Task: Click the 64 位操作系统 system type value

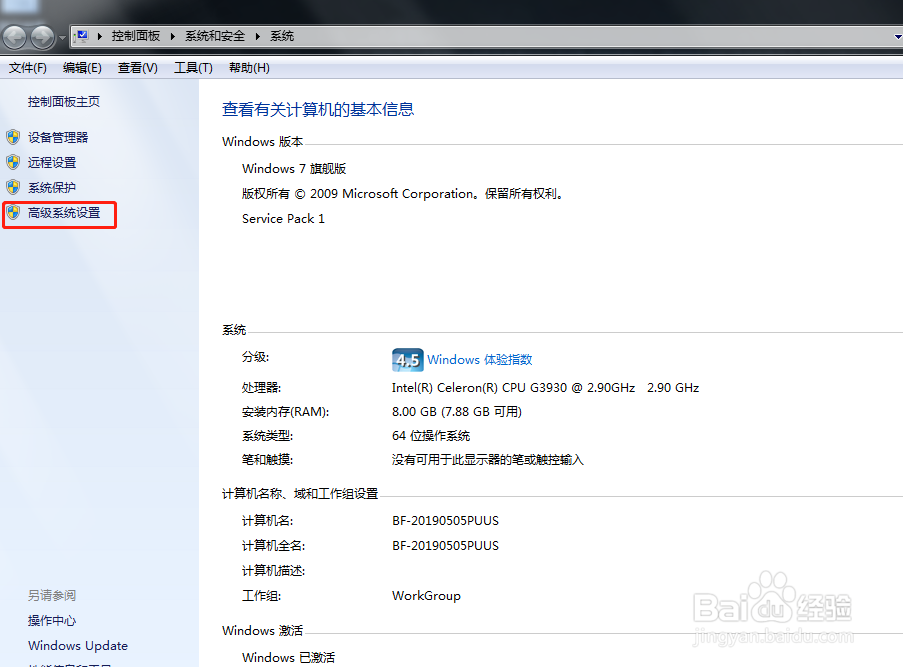Action: click(x=431, y=436)
